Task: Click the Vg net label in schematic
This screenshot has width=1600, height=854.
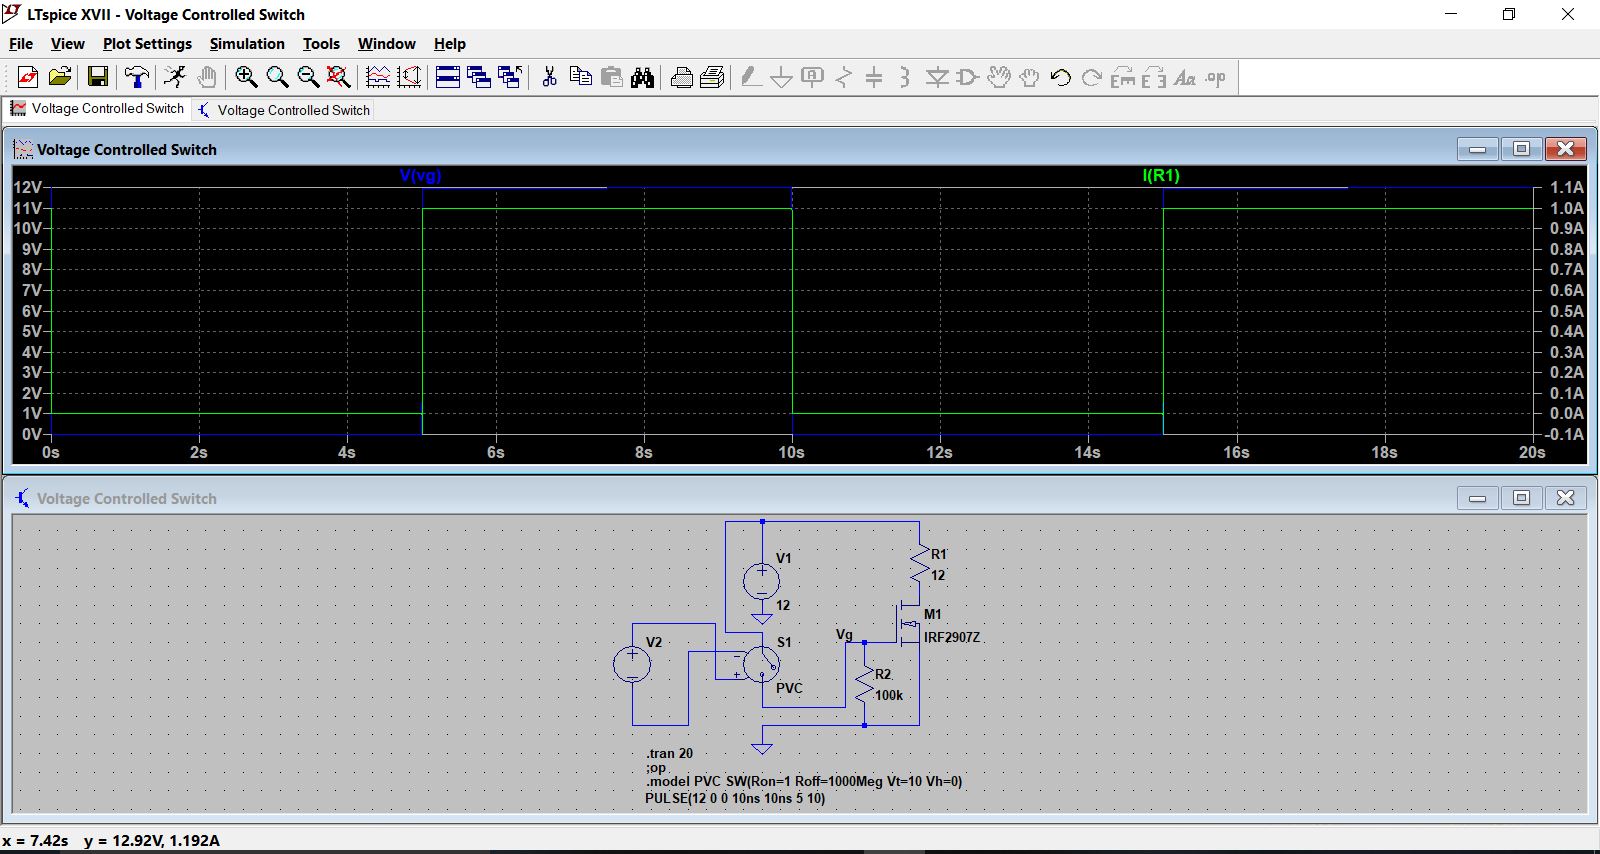Action: tap(844, 635)
